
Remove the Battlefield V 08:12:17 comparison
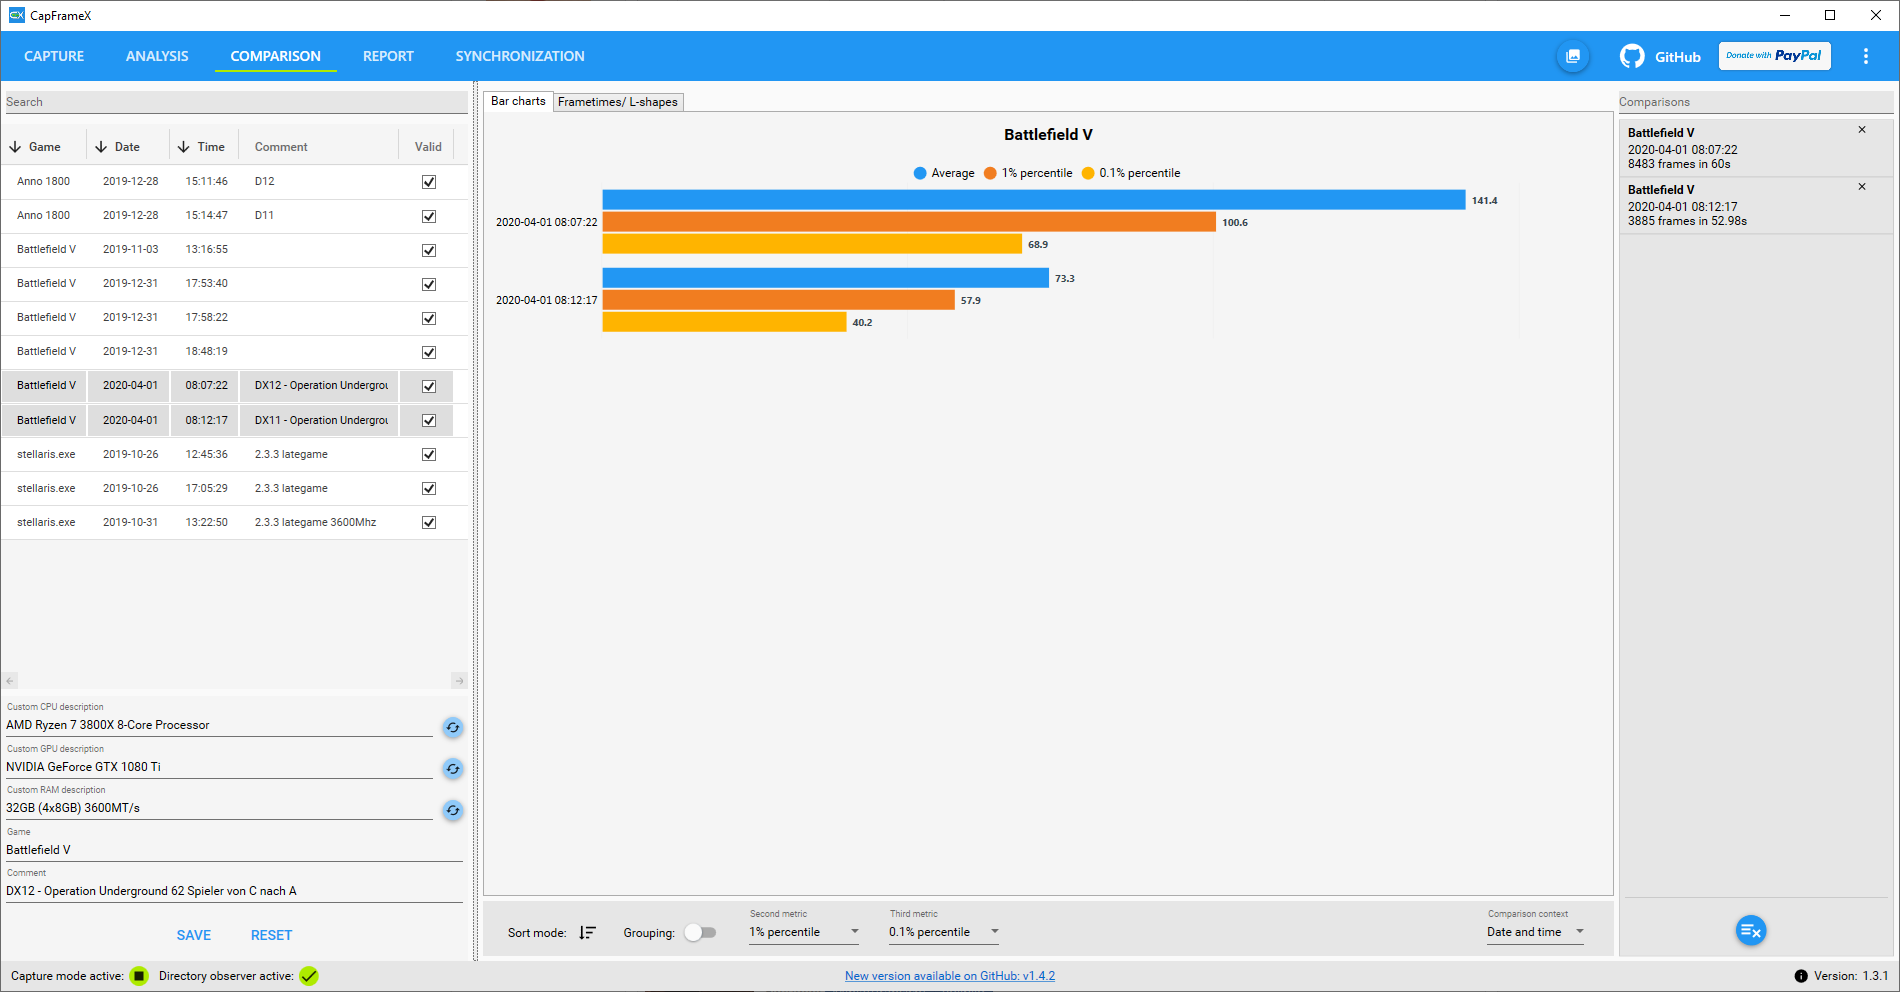[x=1862, y=187]
